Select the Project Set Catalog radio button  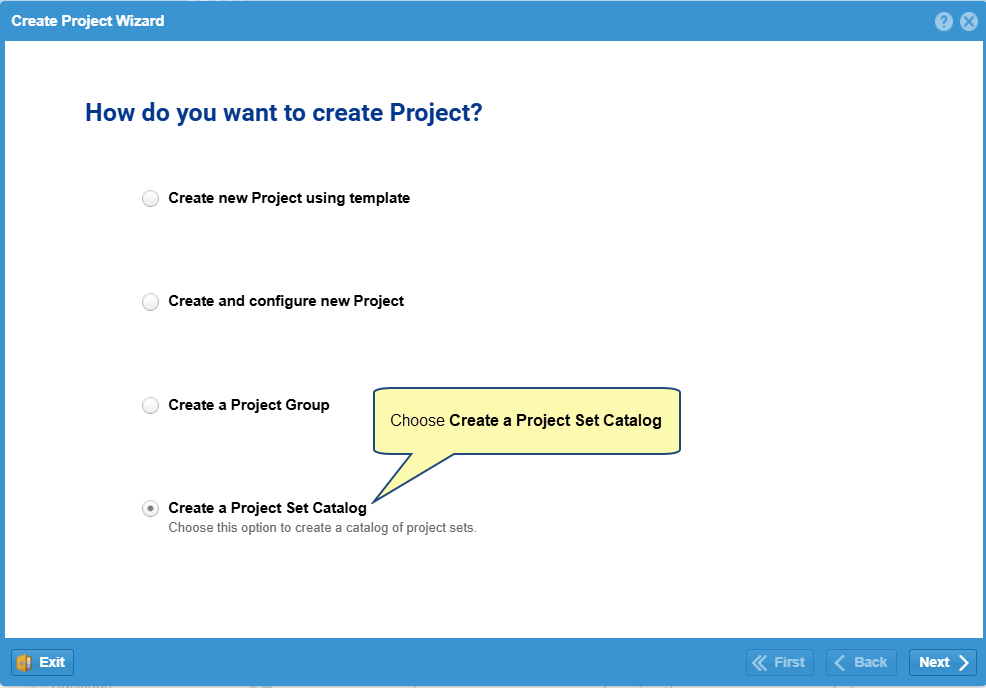(150, 508)
